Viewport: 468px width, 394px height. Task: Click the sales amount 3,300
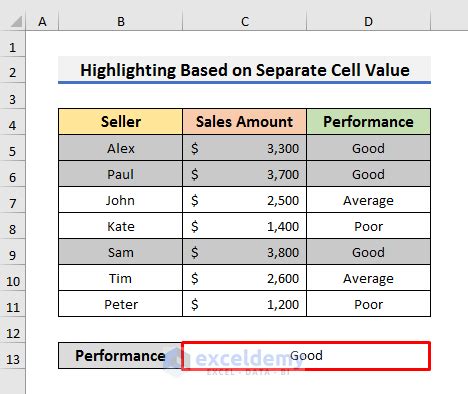[245, 148]
